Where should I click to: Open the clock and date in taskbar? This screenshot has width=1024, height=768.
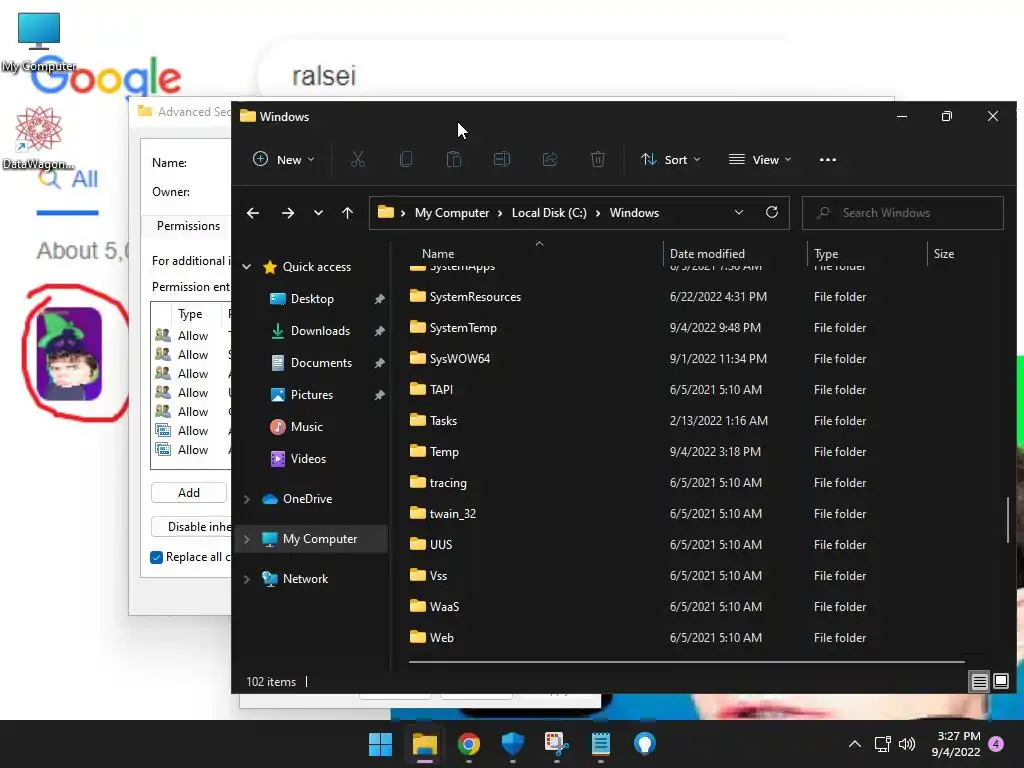[x=957, y=744]
